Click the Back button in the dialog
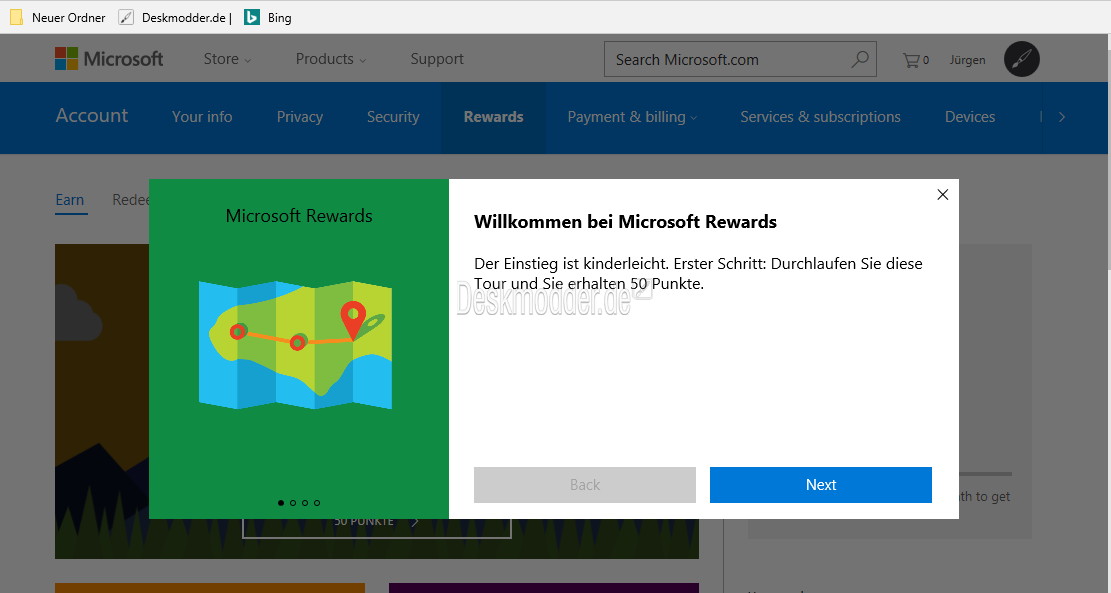The height and width of the screenshot is (593, 1111). (585, 485)
